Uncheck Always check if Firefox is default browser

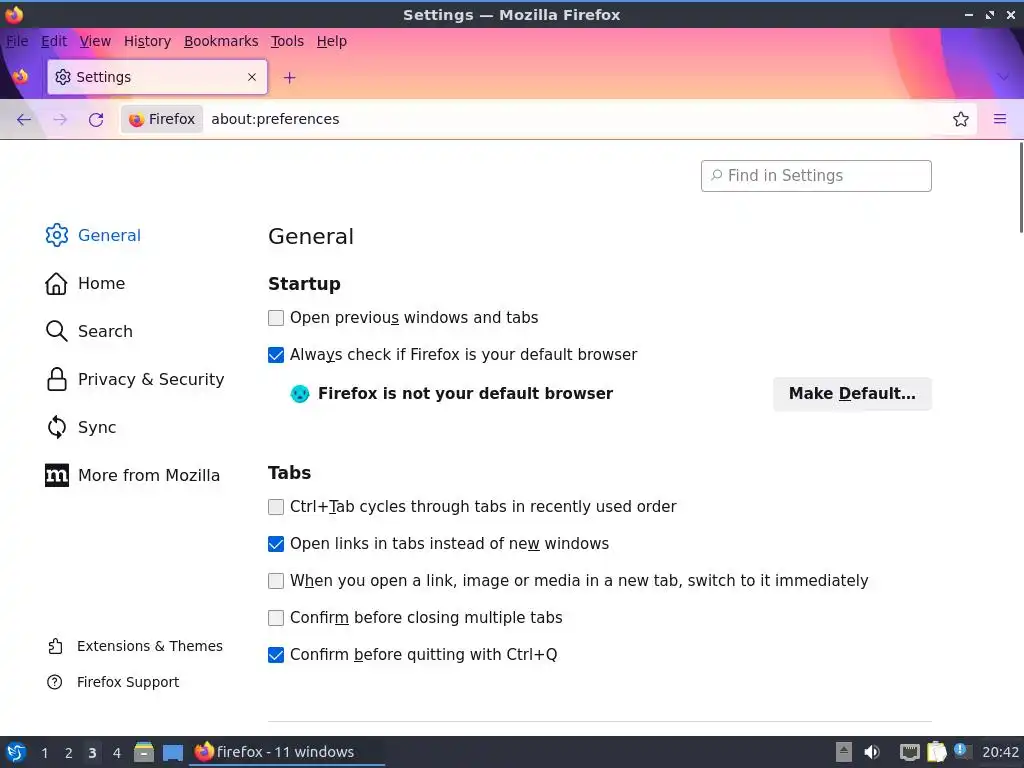pos(276,355)
